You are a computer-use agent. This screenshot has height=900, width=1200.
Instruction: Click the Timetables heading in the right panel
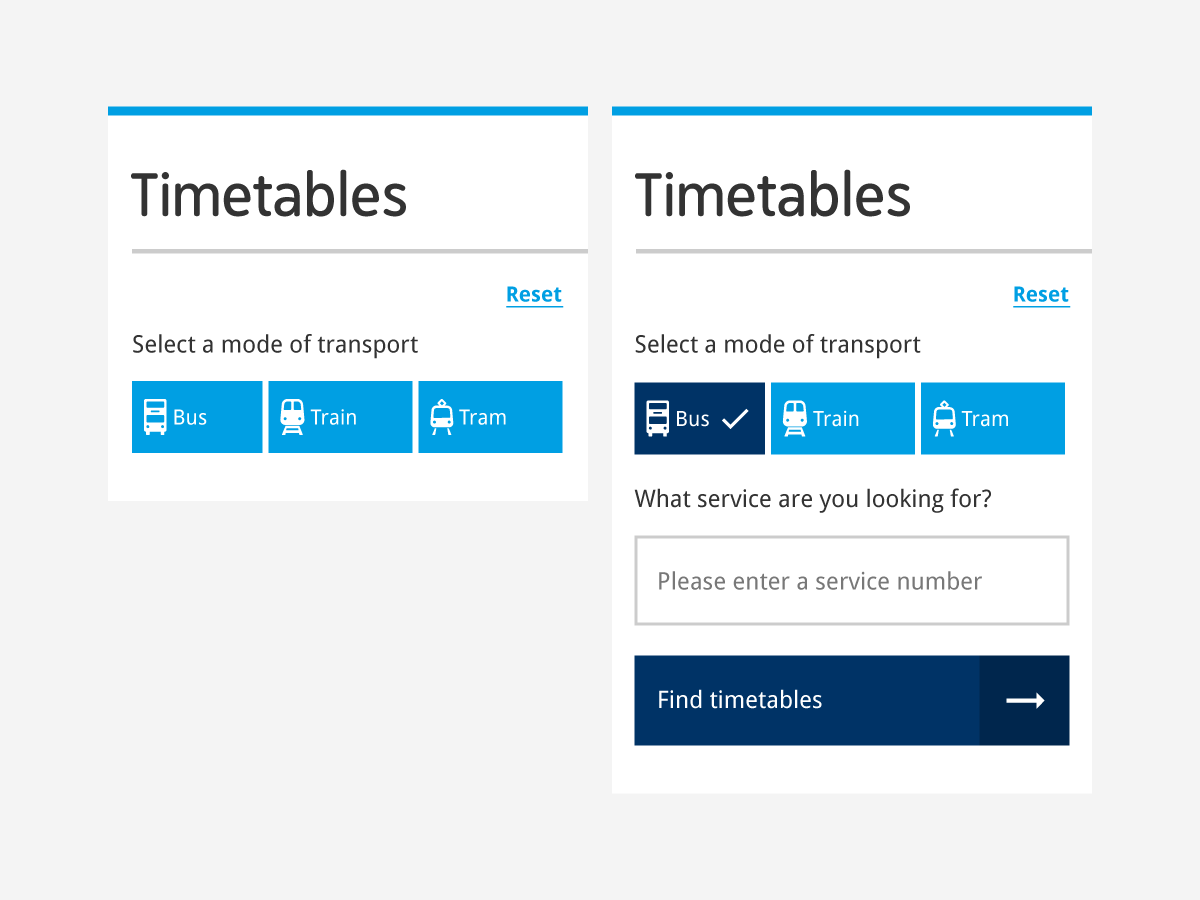click(773, 195)
